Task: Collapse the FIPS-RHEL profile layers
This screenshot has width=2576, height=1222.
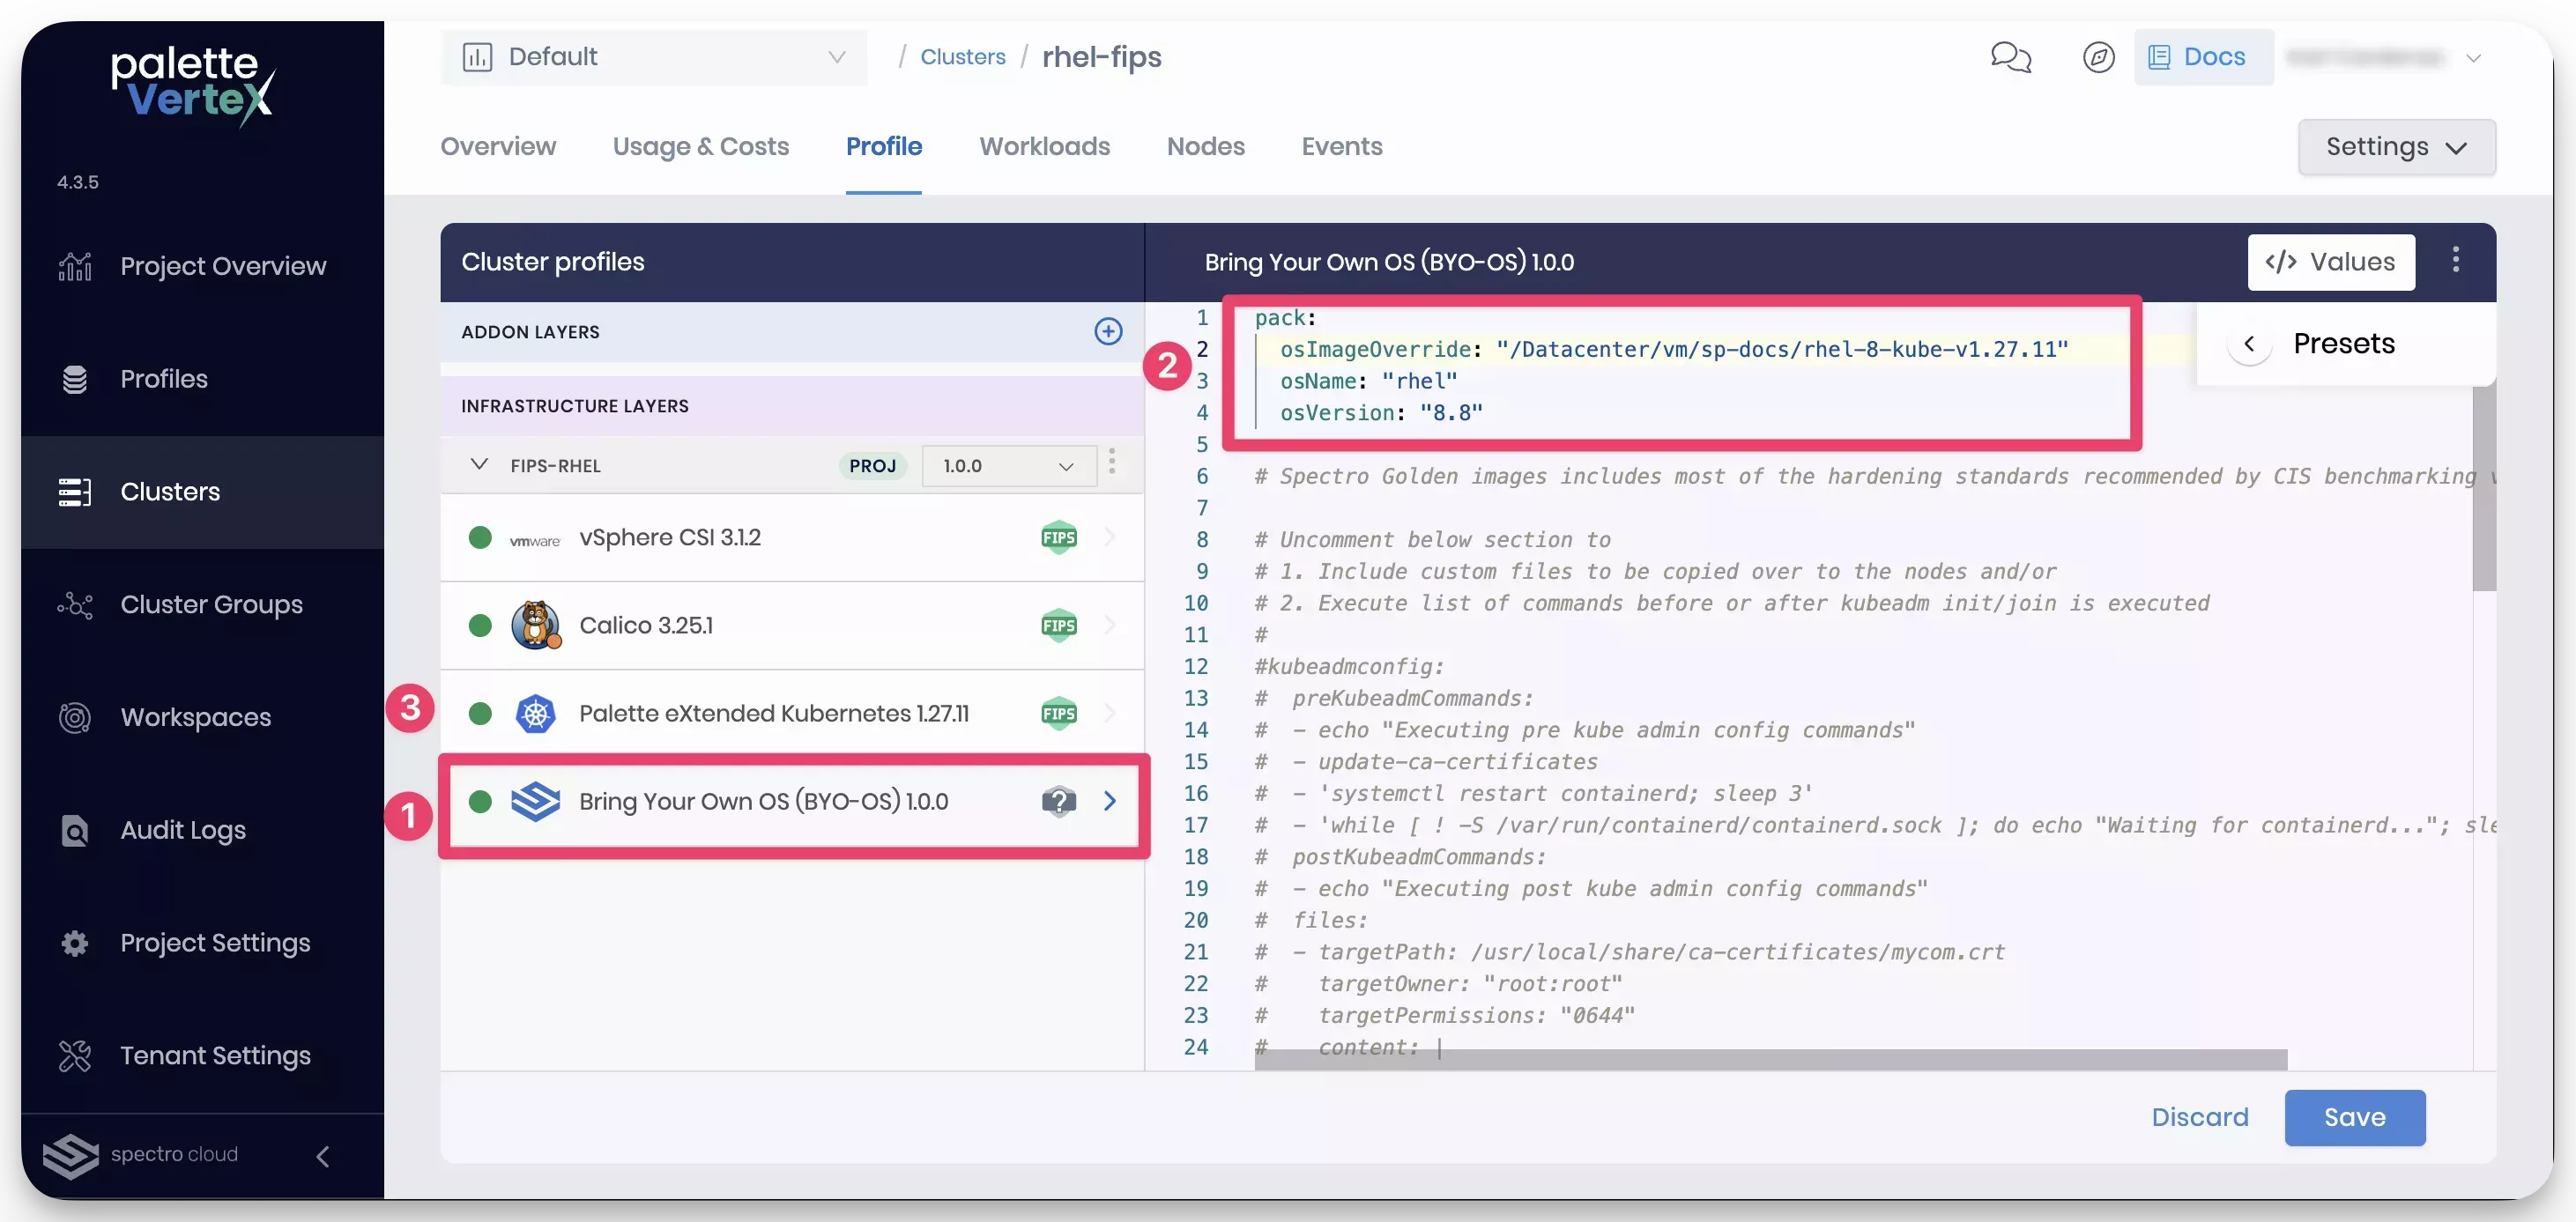Action: (479, 465)
